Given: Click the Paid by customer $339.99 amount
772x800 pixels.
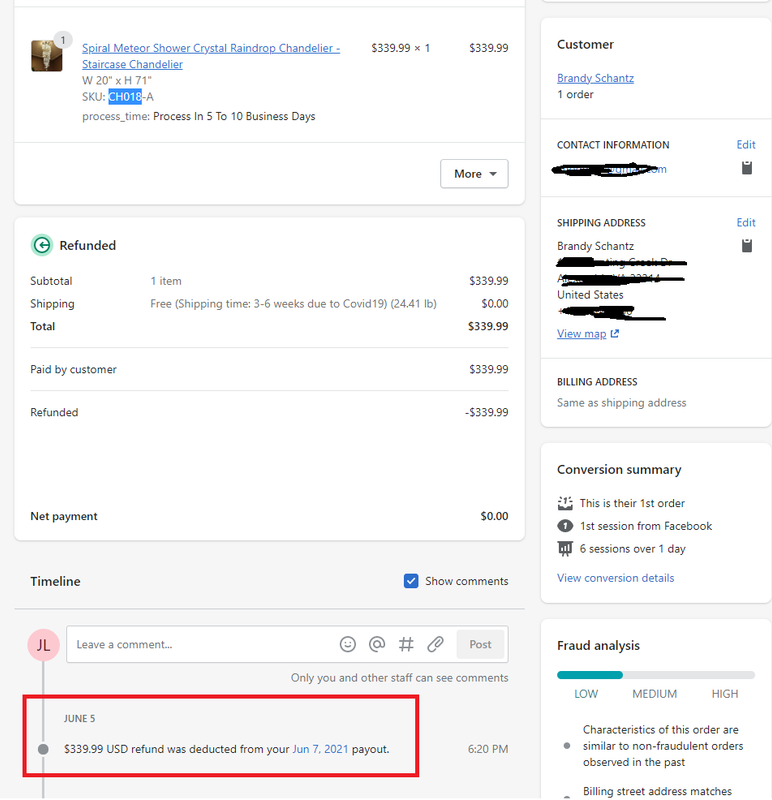Looking at the screenshot, I should coord(488,369).
